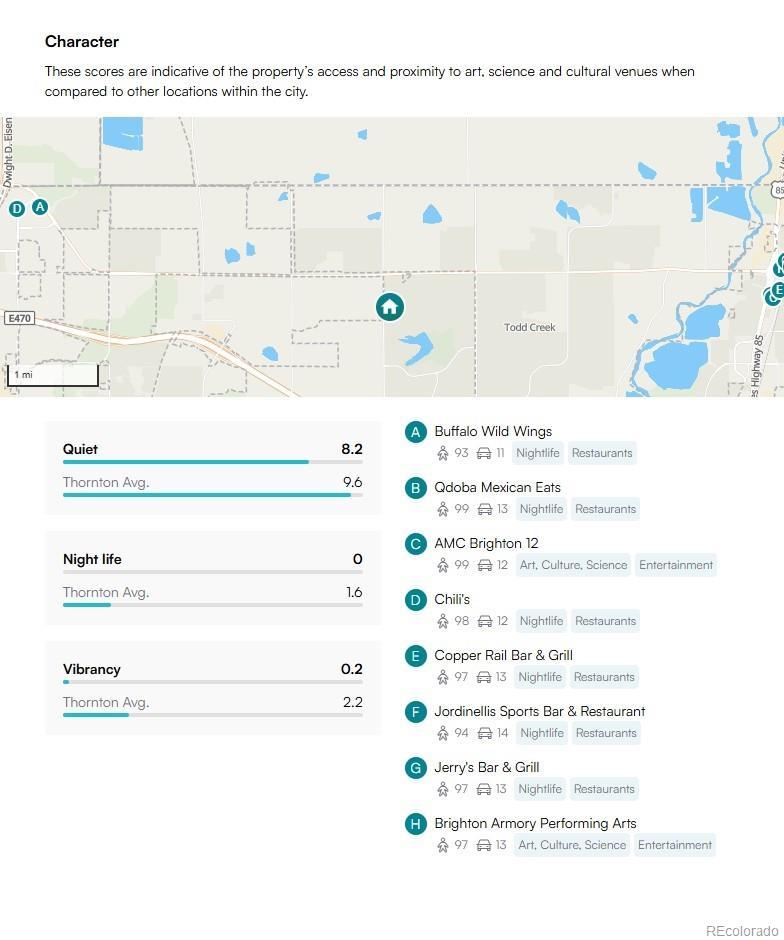784x940 pixels.
Task: Open Buffalo Wild Wings listing
Action: tap(493, 432)
